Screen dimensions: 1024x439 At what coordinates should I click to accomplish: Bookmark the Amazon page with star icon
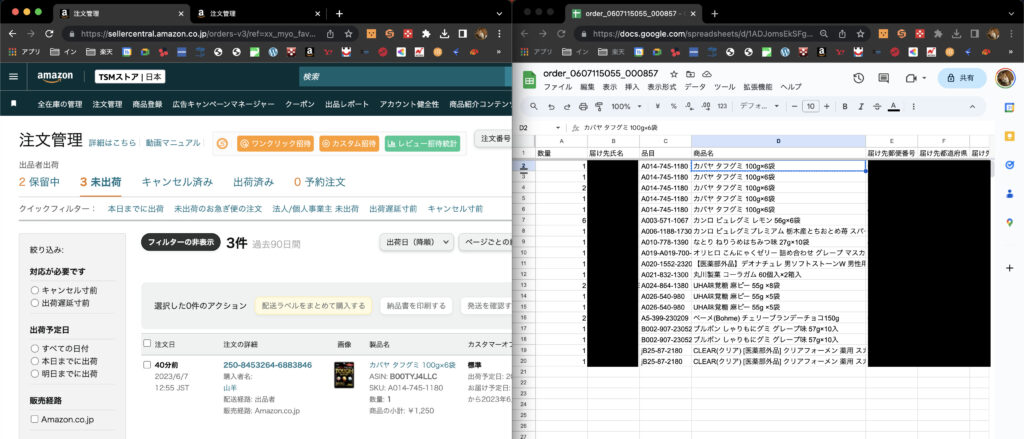coord(349,33)
